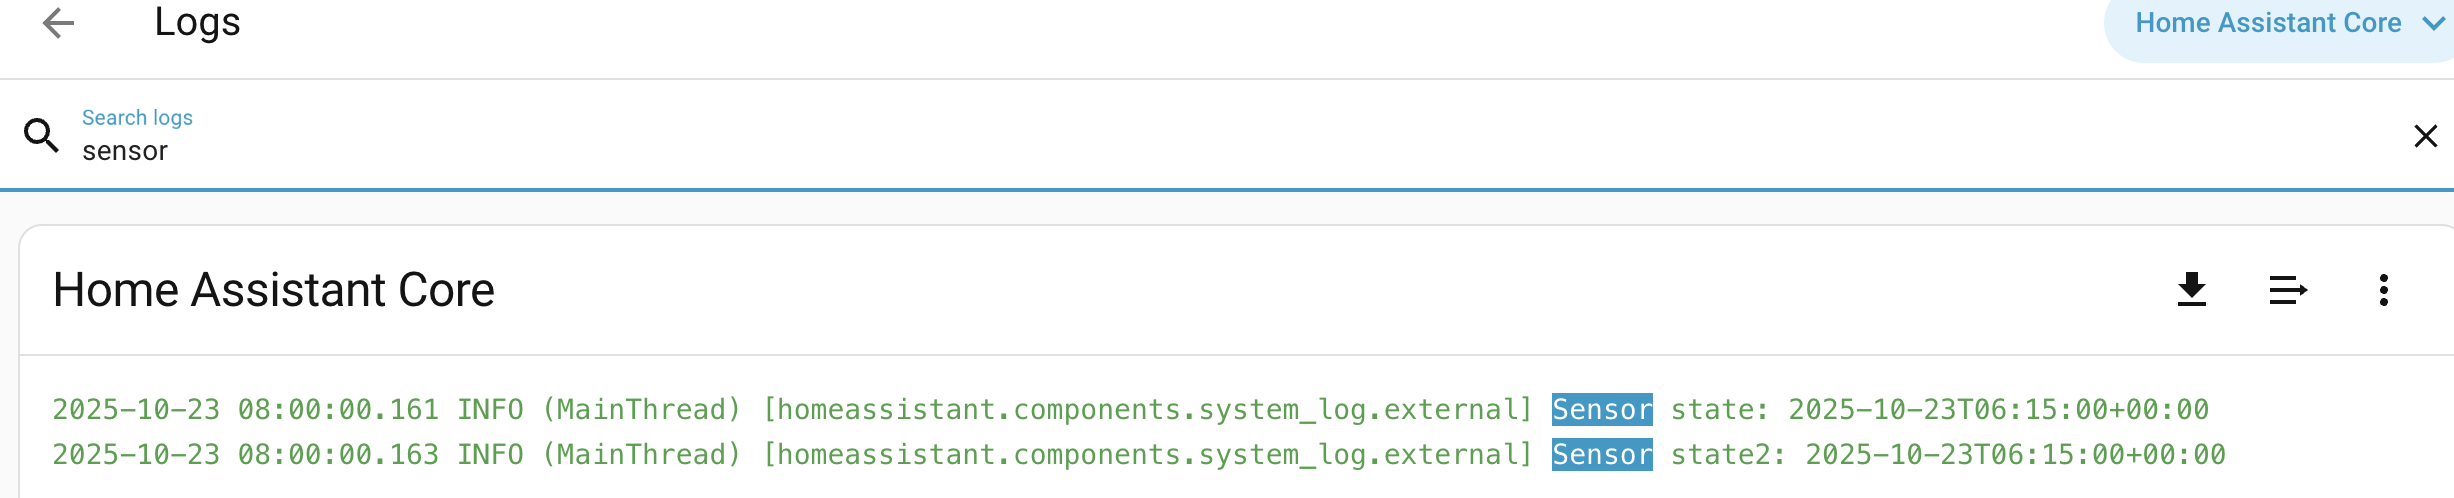This screenshot has height=498, width=2454.
Task: Click the magnifying glass search icon
Action: click(x=41, y=135)
